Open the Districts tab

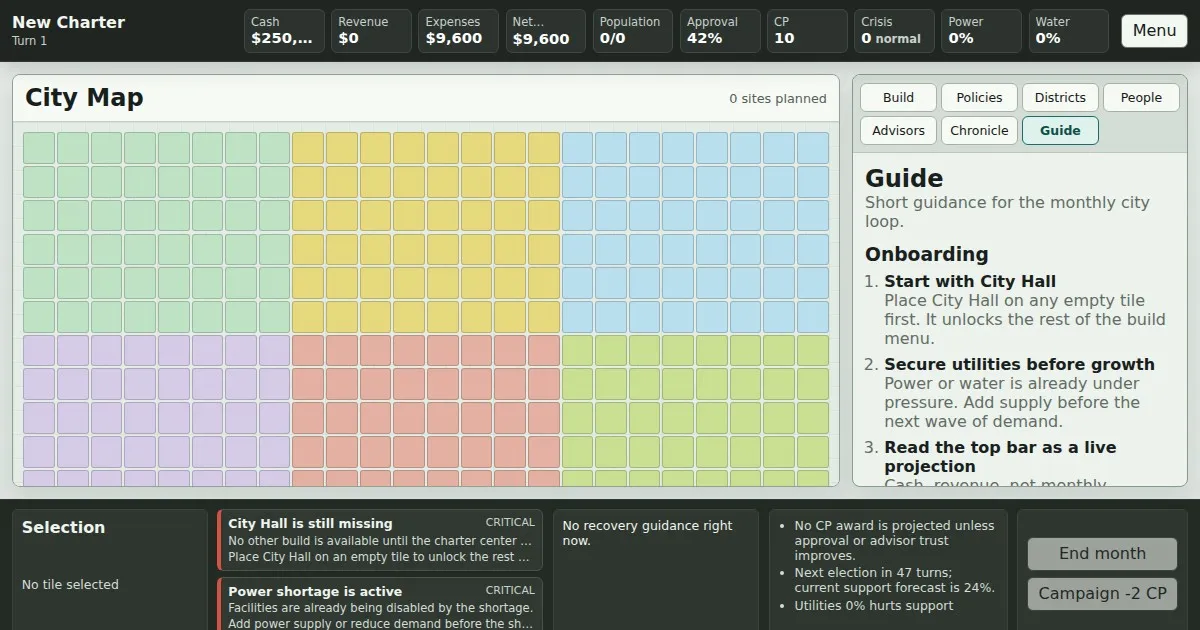click(1060, 97)
